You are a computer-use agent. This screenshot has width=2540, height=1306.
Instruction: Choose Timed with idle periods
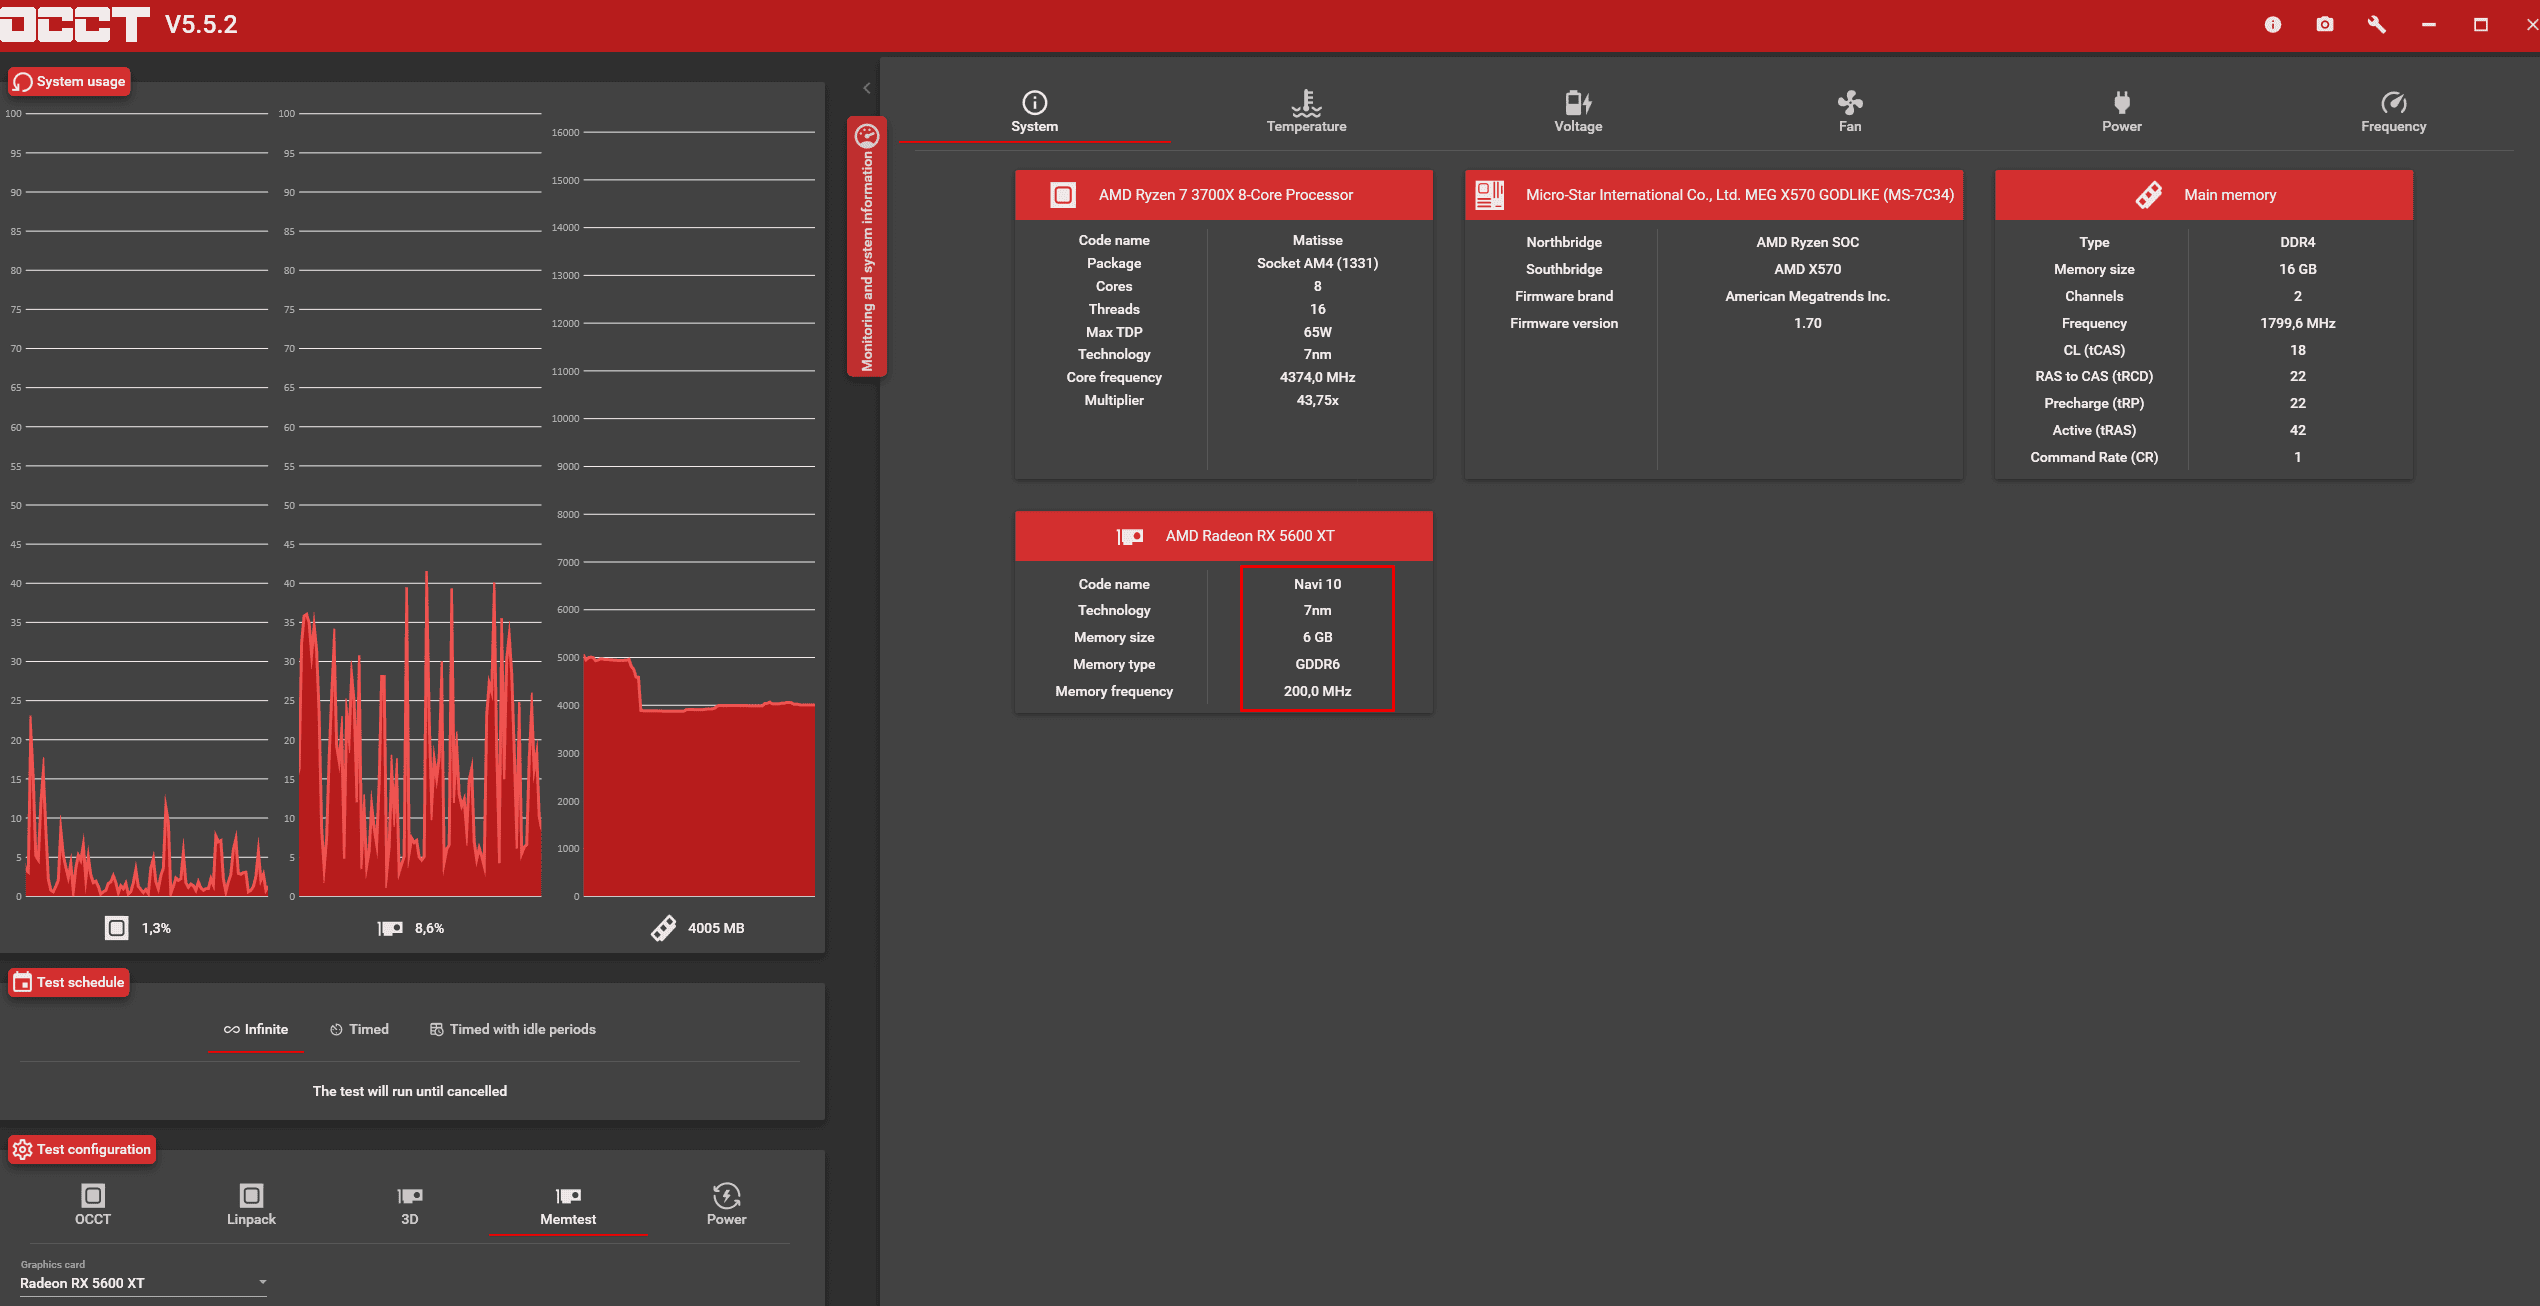[512, 1029]
